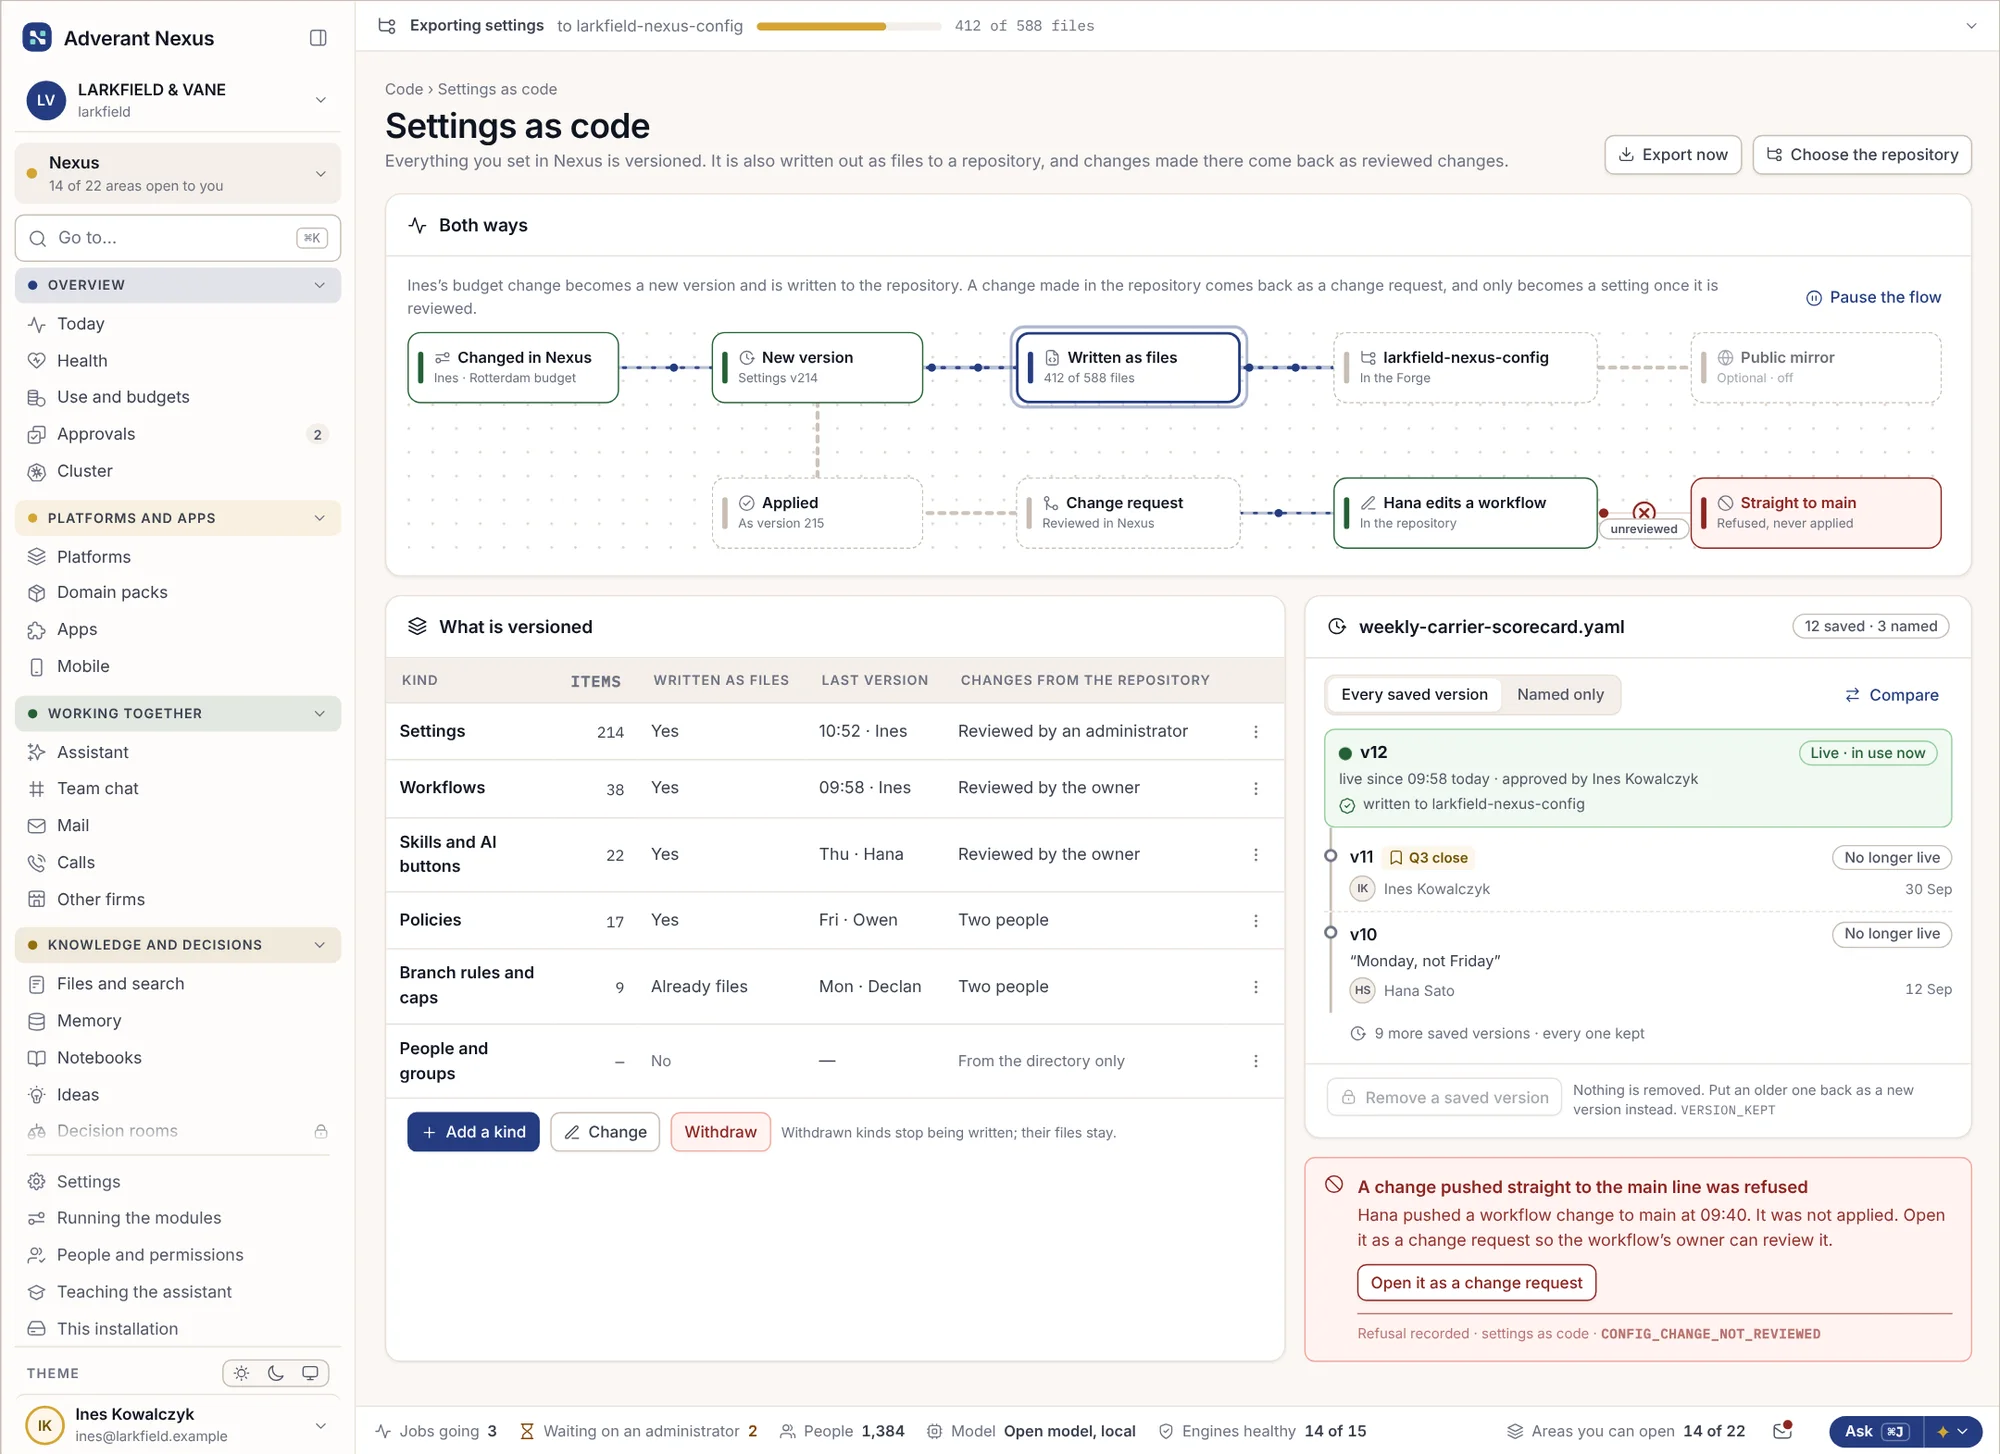The image size is (2000, 1454).
Task: Open Teaching the assistant page
Action: tap(178, 1292)
